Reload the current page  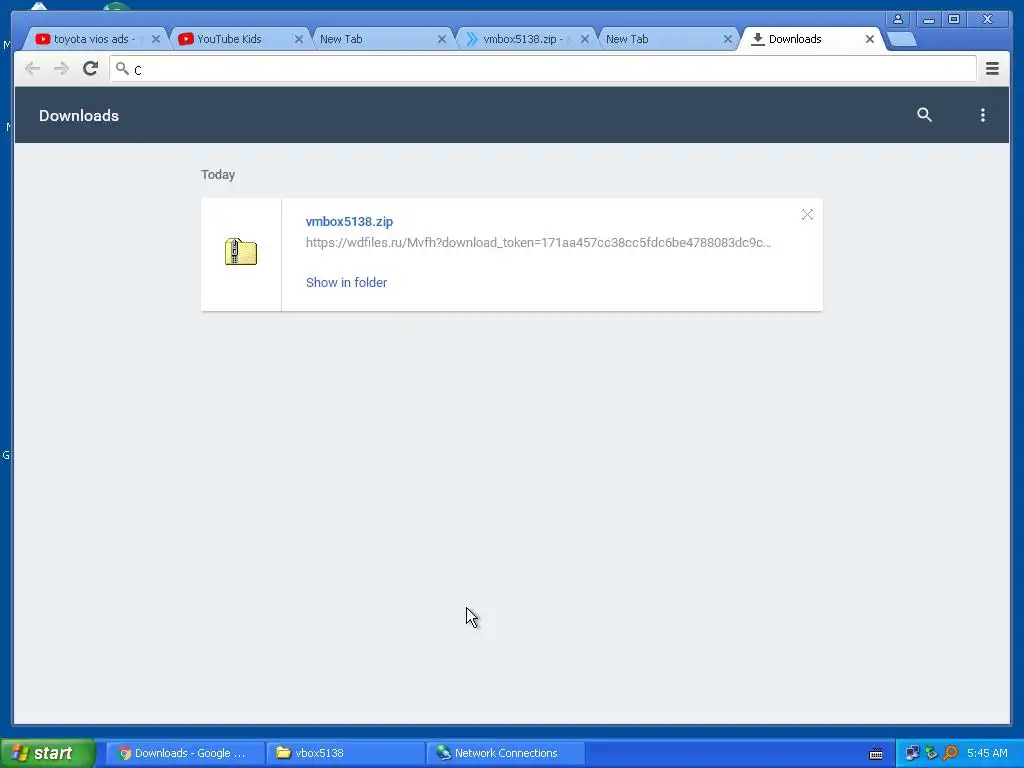(x=90, y=69)
